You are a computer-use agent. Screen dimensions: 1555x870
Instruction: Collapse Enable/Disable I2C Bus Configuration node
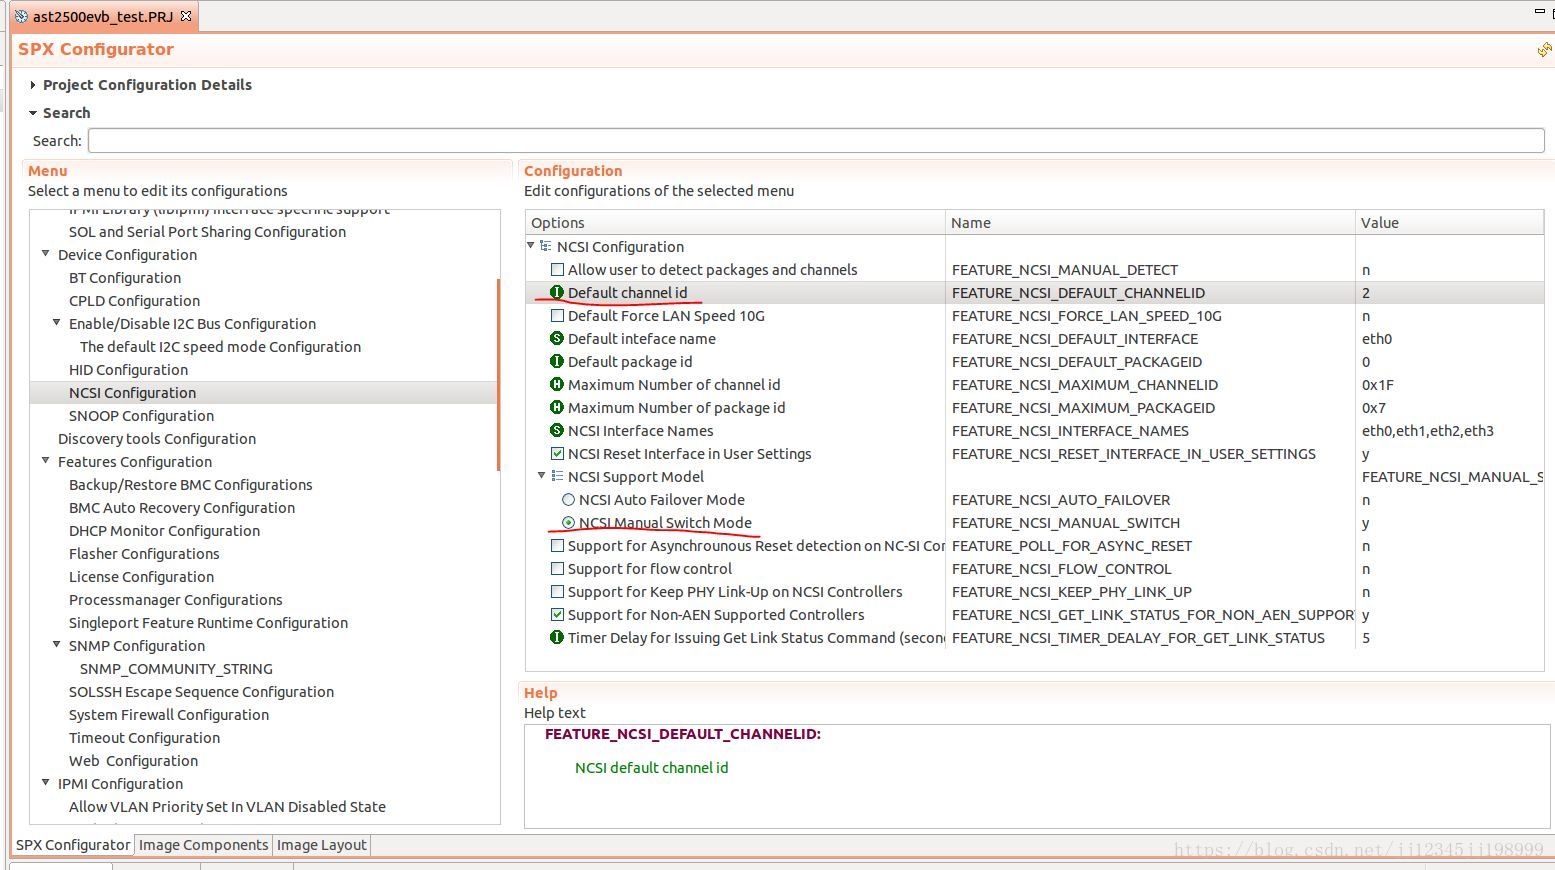tap(56, 323)
